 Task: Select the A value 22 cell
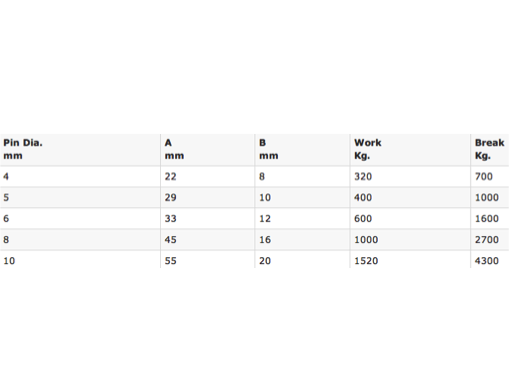click(207, 176)
